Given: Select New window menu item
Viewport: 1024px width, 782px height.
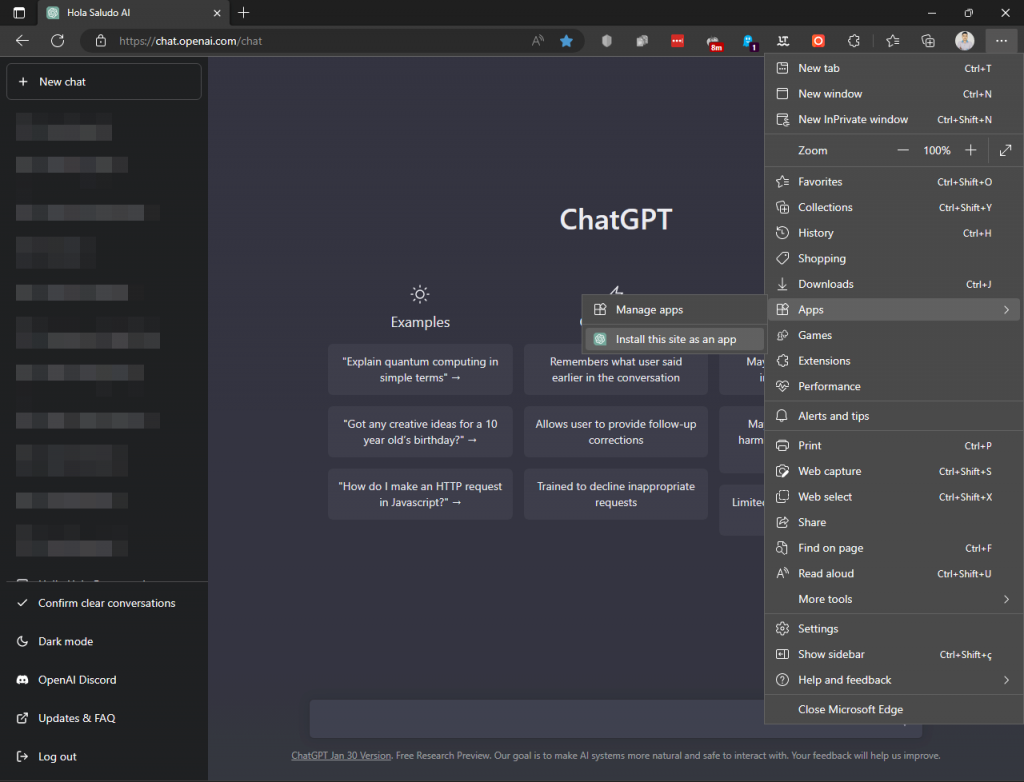Looking at the screenshot, I should [x=893, y=93].
